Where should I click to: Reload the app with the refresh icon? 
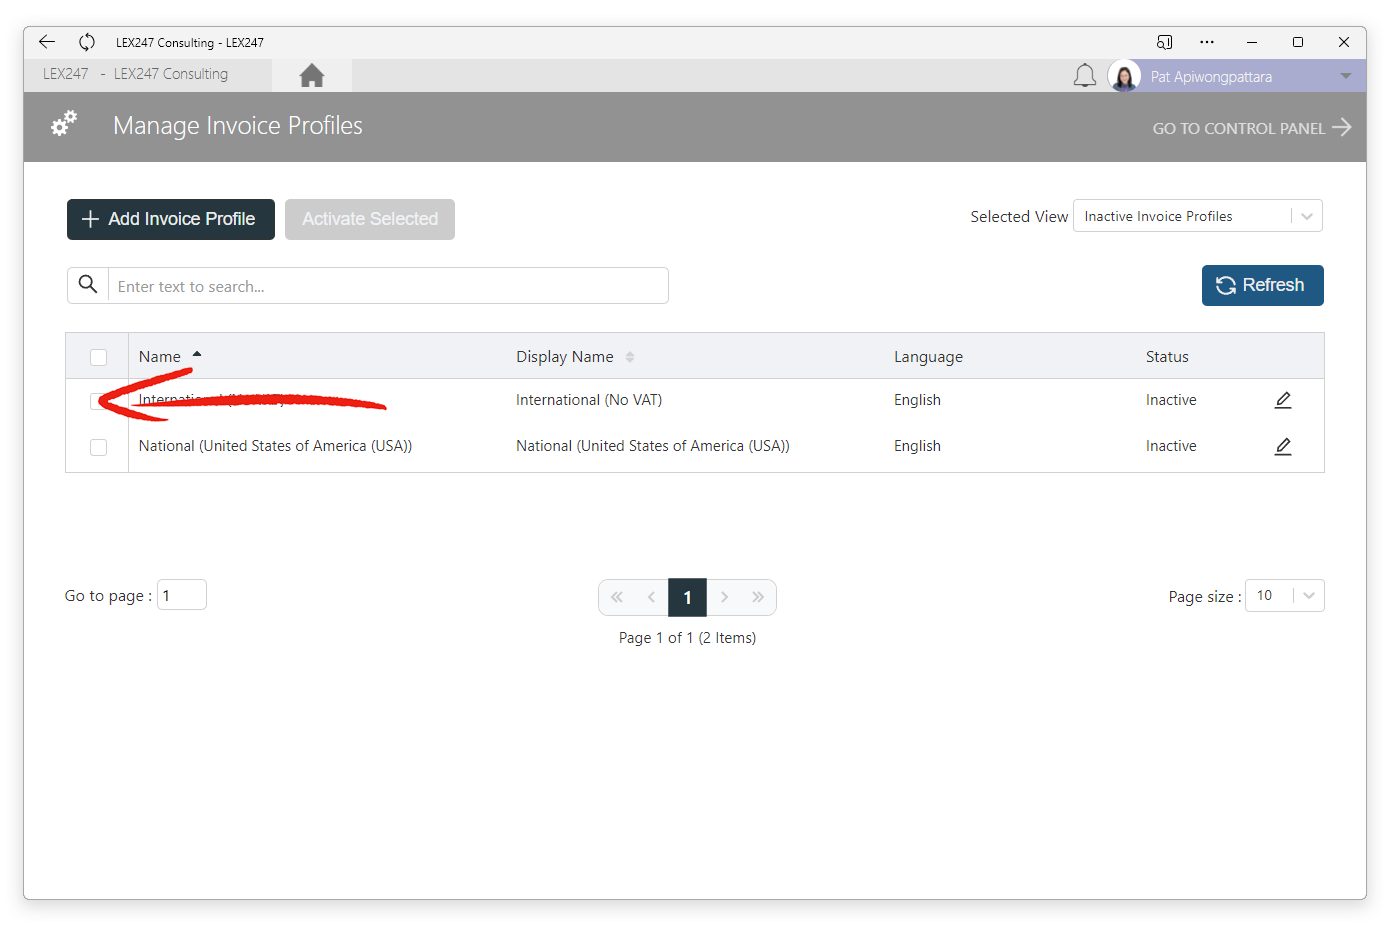pos(87,42)
